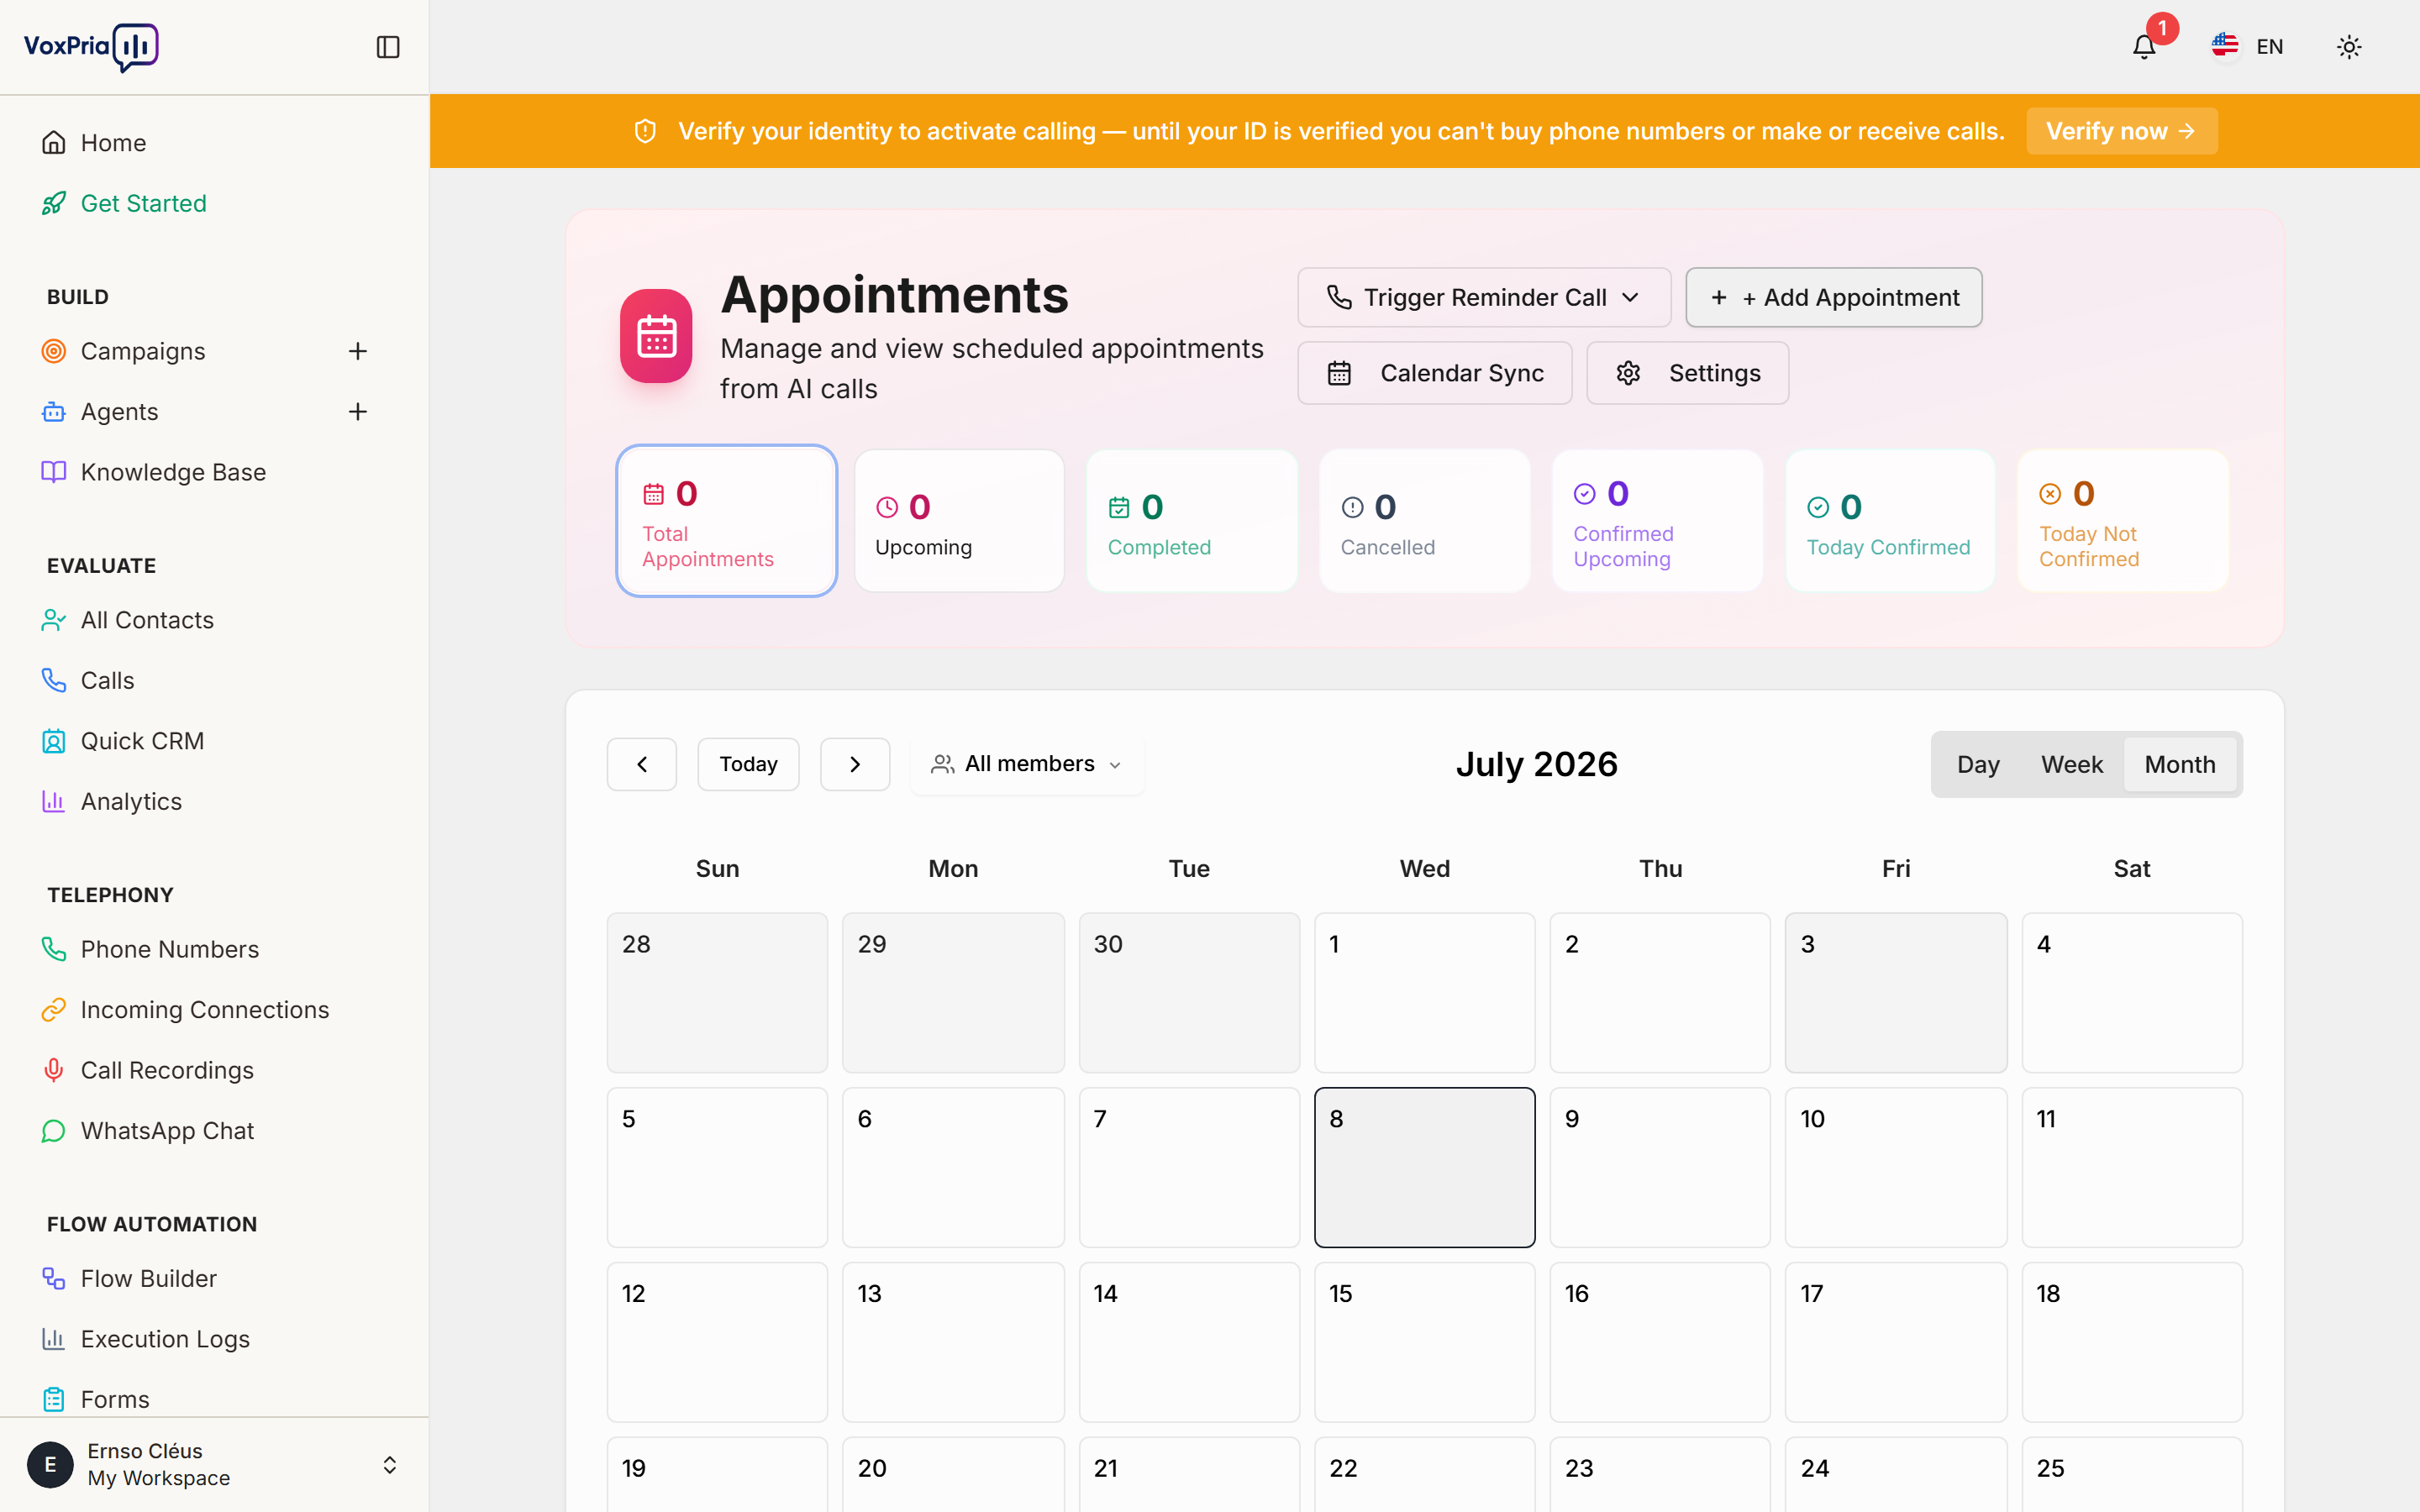Click the VoxPria logo
This screenshot has height=1512, width=2420.
[x=91, y=47]
